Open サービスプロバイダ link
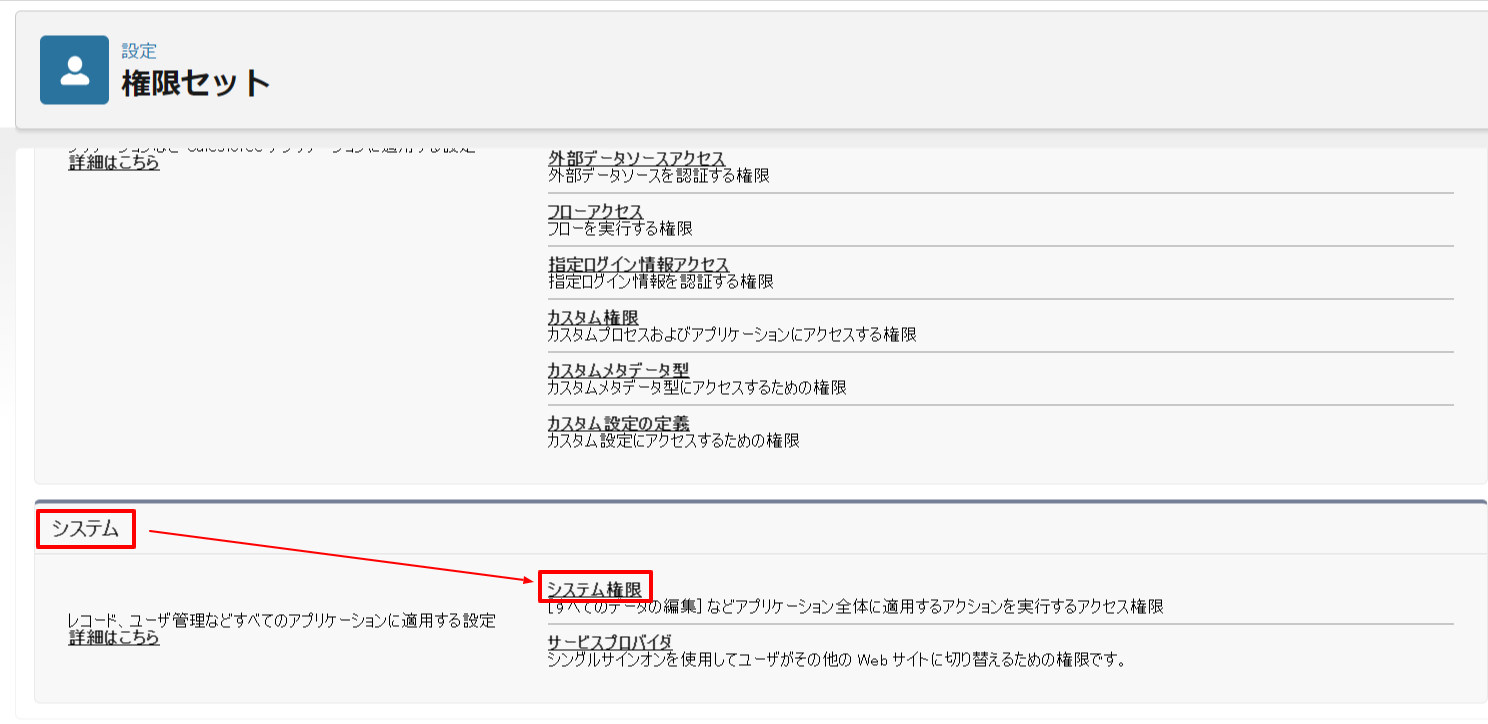 [609, 643]
